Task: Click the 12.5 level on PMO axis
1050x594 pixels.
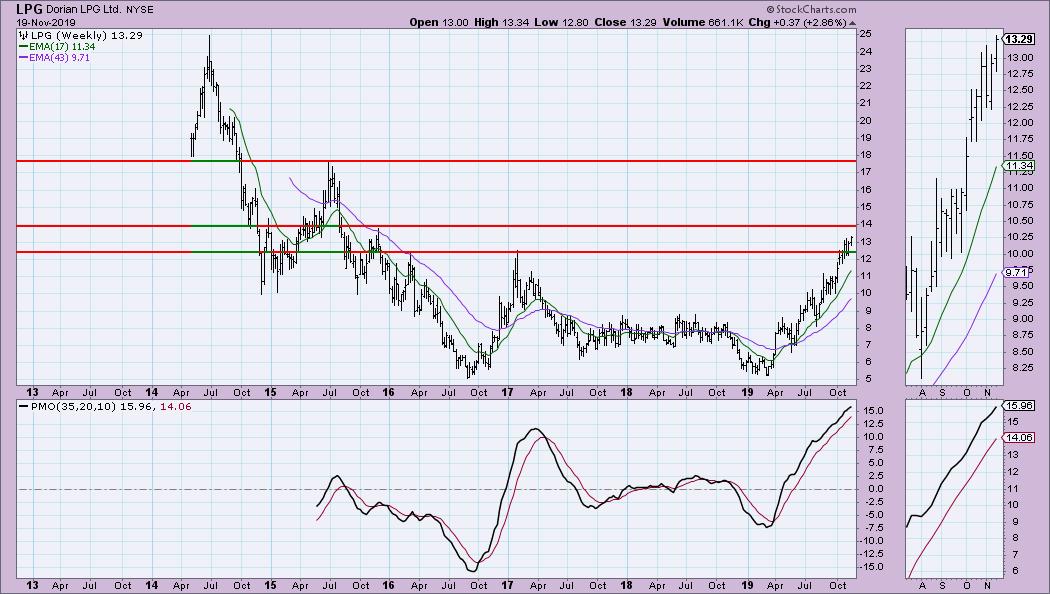Action: pyautogui.click(x=871, y=424)
